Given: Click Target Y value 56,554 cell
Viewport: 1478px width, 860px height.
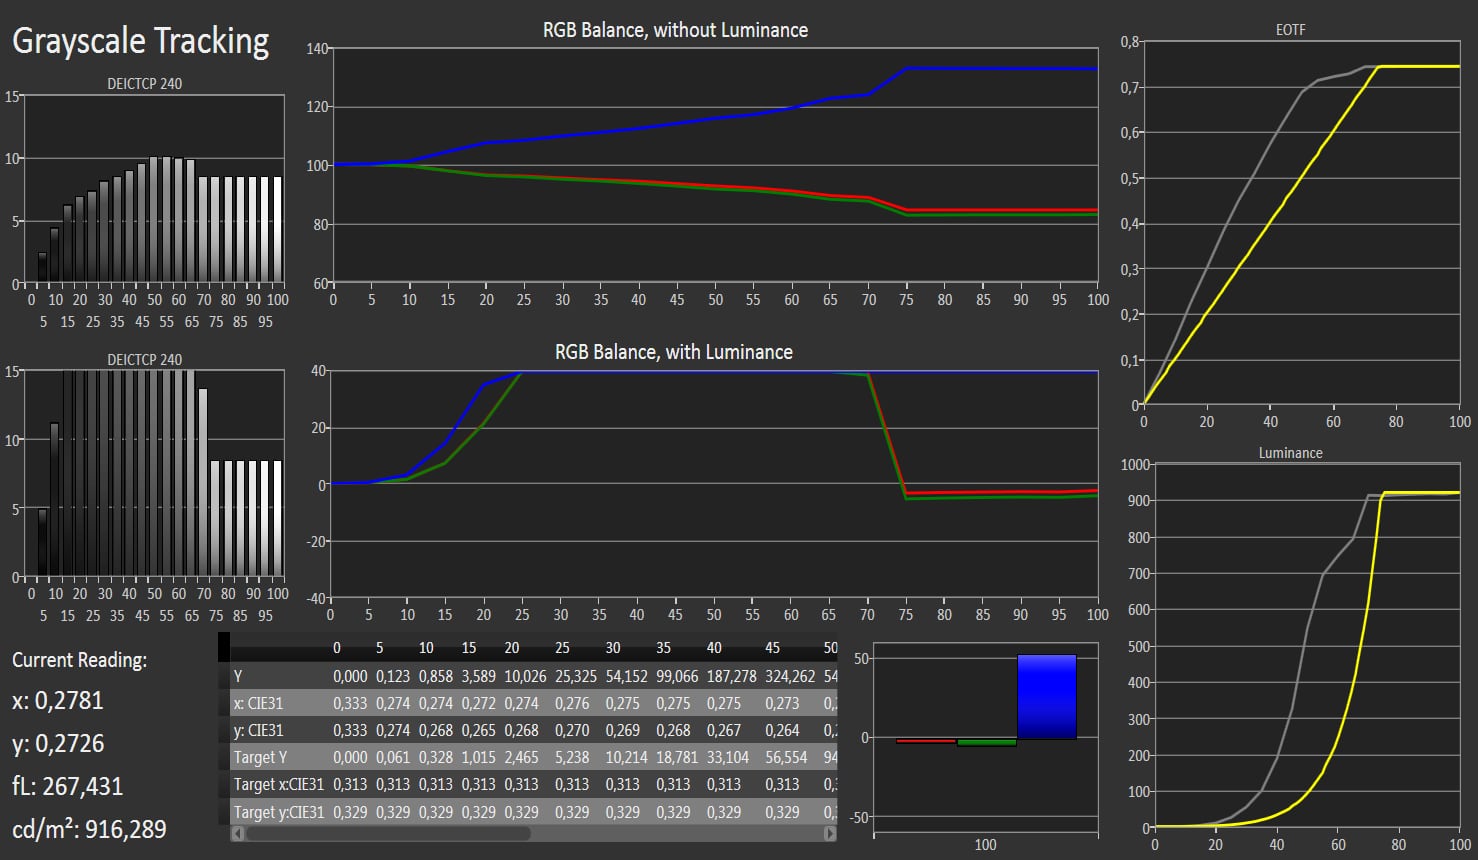Looking at the screenshot, I should 785,758.
